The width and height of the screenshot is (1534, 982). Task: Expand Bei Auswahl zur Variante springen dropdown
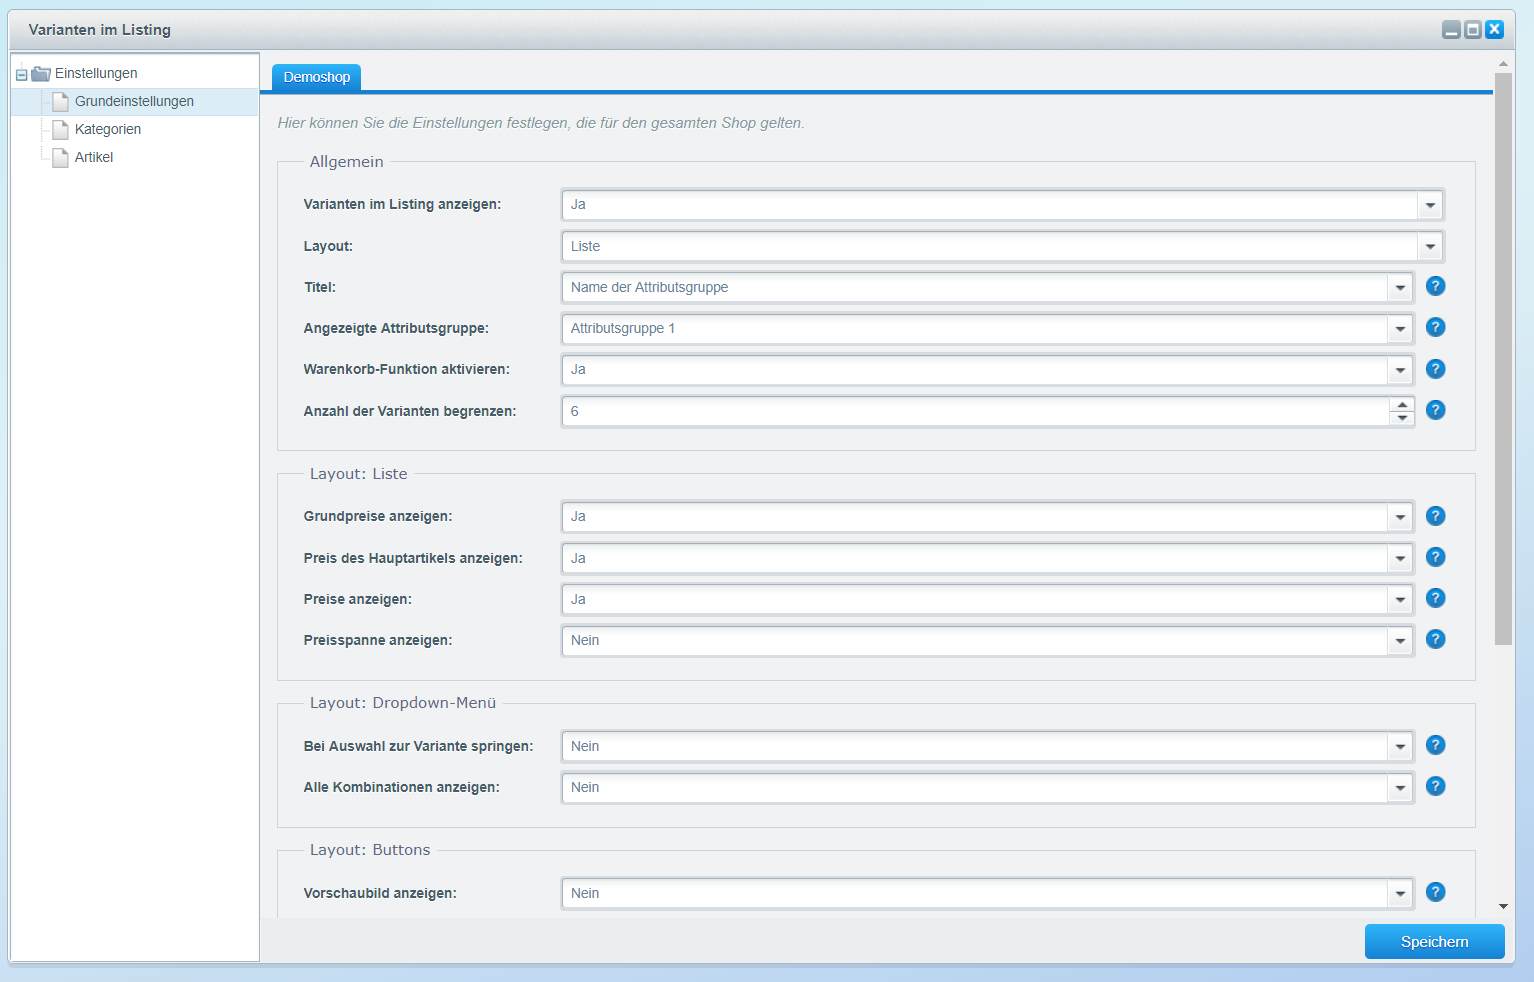click(x=1400, y=747)
